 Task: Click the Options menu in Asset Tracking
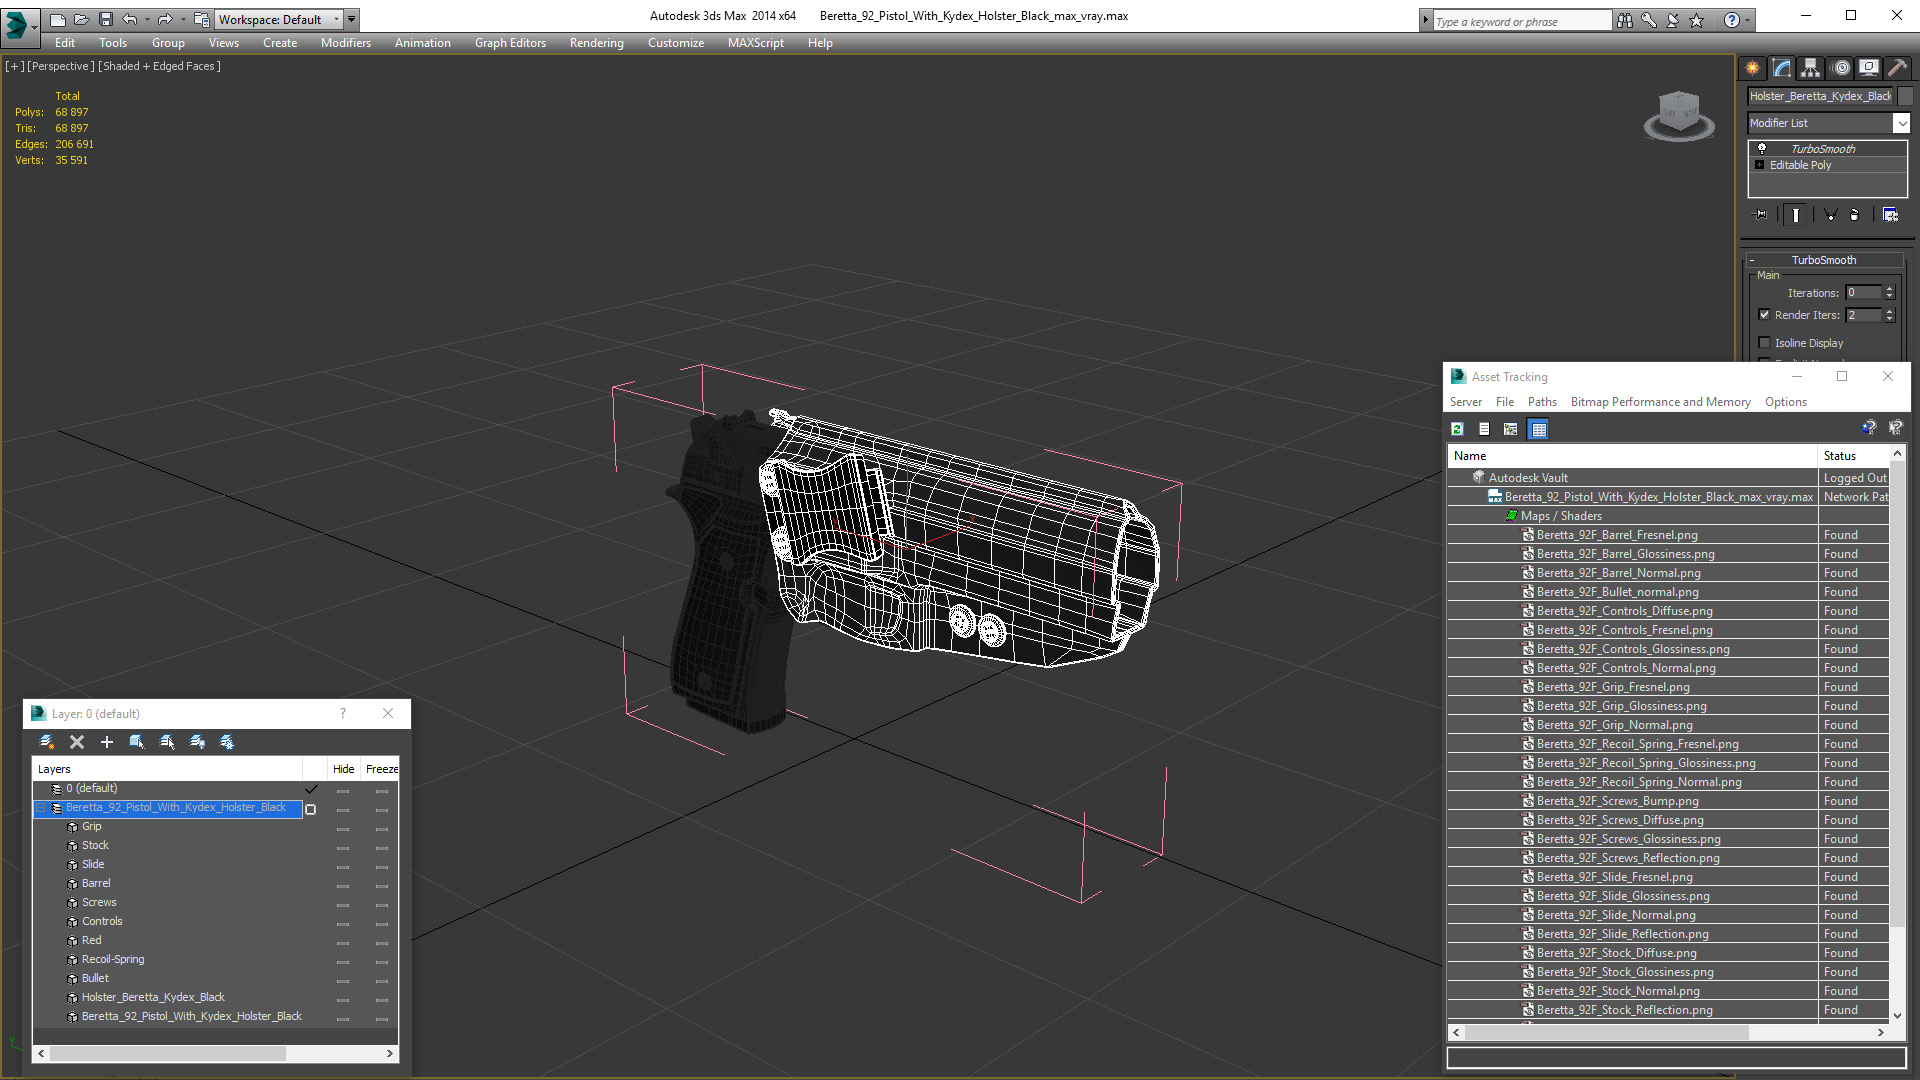coord(1785,402)
